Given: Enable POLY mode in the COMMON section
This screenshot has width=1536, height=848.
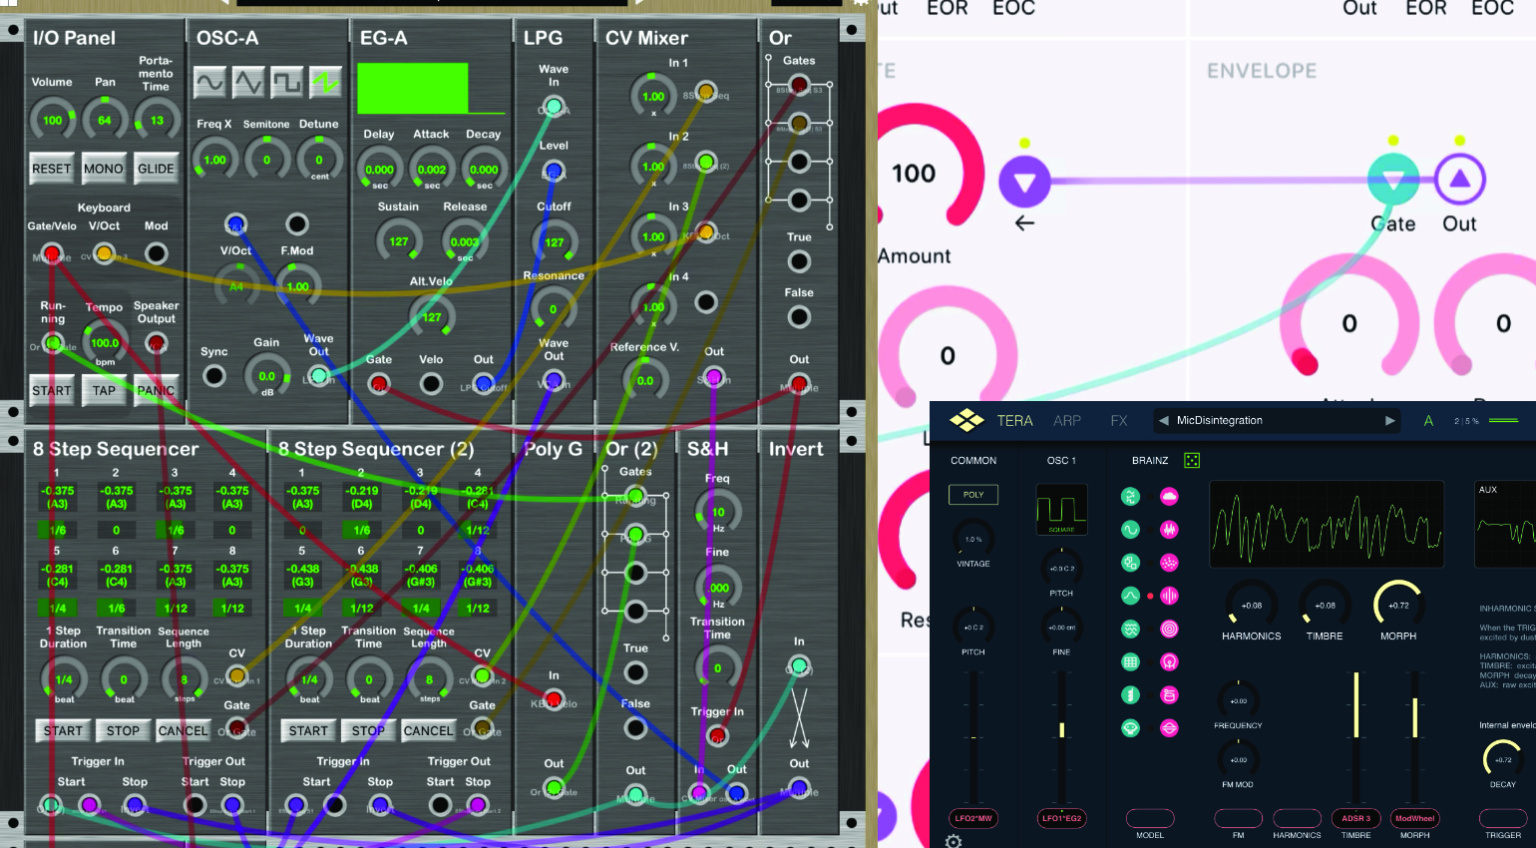Looking at the screenshot, I should pos(973,494).
